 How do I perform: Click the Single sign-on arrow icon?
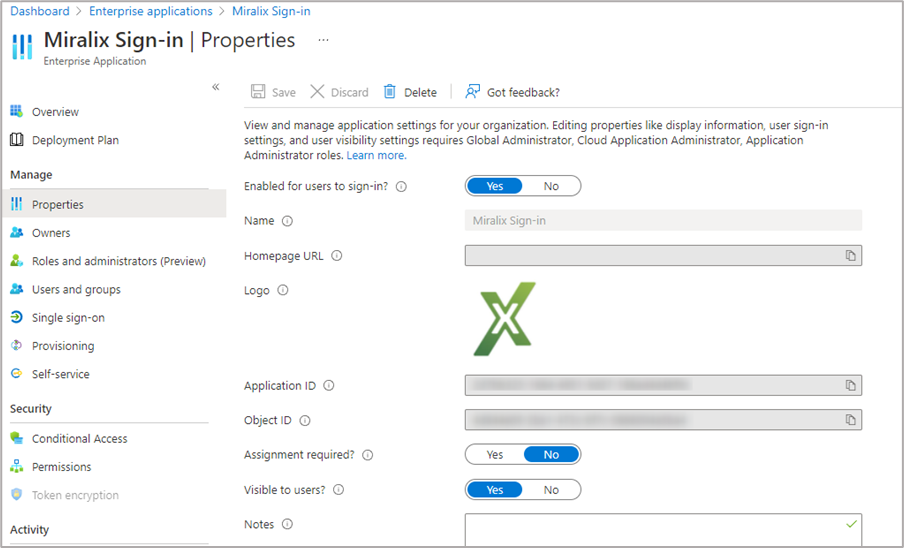pyautogui.click(x=17, y=317)
